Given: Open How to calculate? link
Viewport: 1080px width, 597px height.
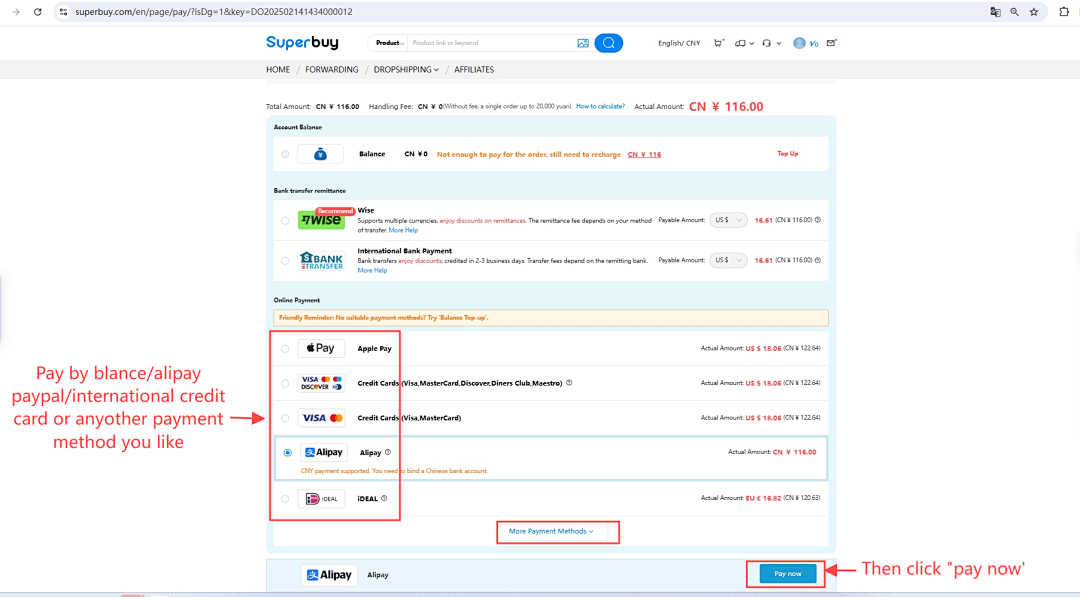Looking at the screenshot, I should pyautogui.click(x=601, y=106).
